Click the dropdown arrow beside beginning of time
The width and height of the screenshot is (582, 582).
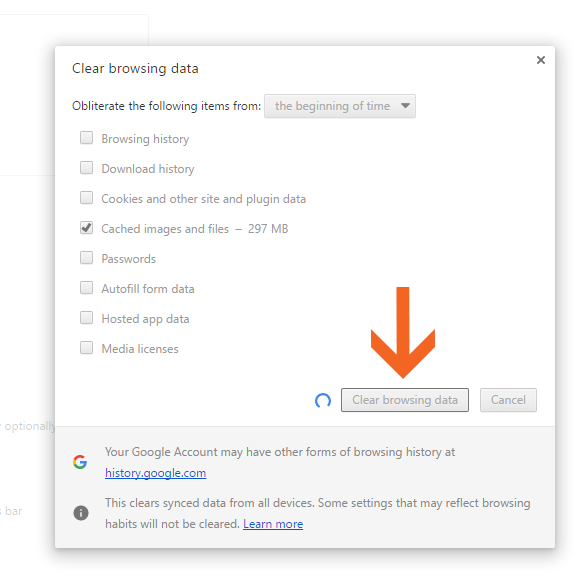pos(405,106)
